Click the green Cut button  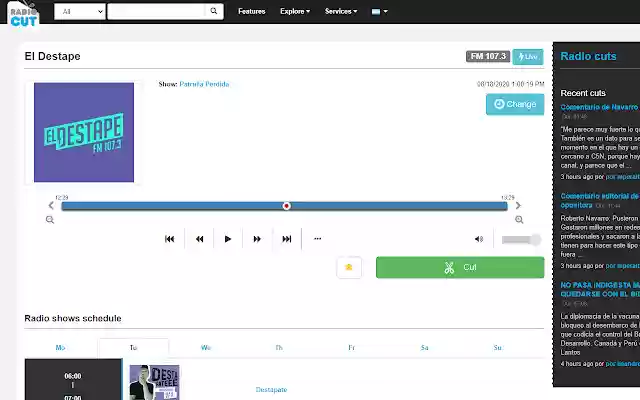tap(460, 267)
